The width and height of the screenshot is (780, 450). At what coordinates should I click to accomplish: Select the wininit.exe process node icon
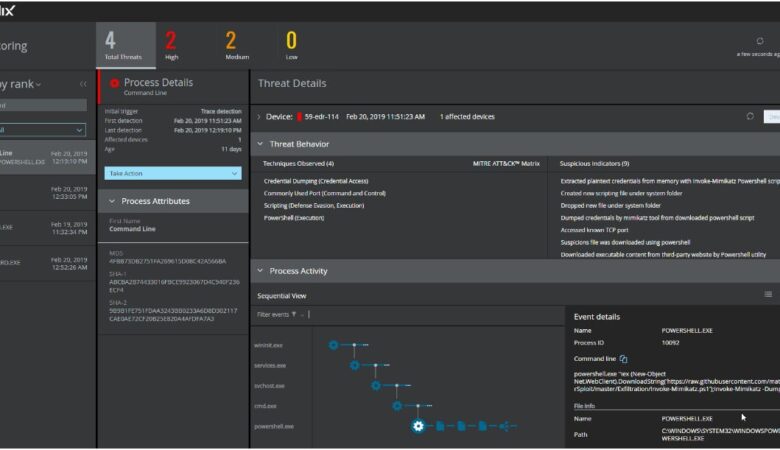point(332,345)
